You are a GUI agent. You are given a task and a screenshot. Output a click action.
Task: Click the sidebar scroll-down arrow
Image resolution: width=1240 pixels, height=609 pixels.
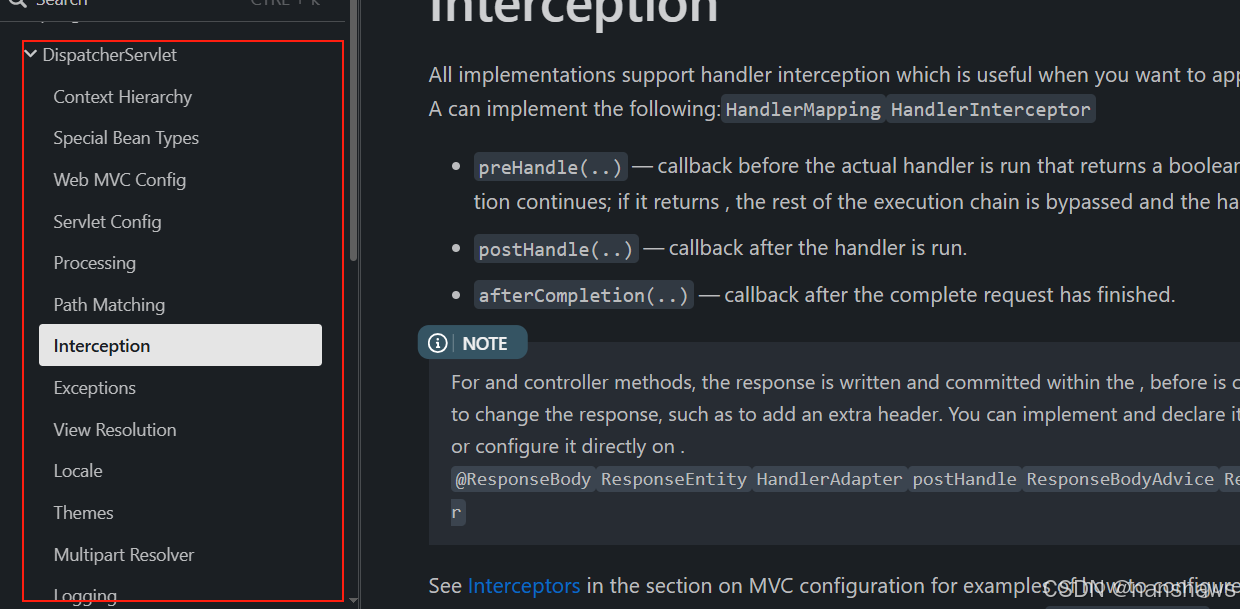[353, 600]
